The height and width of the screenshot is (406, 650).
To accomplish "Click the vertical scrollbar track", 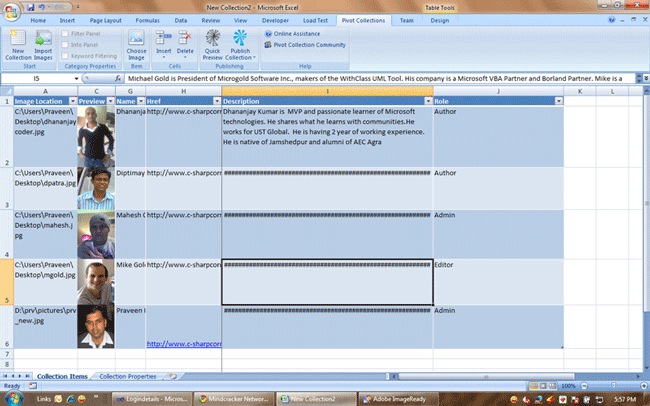I will [x=646, y=338].
